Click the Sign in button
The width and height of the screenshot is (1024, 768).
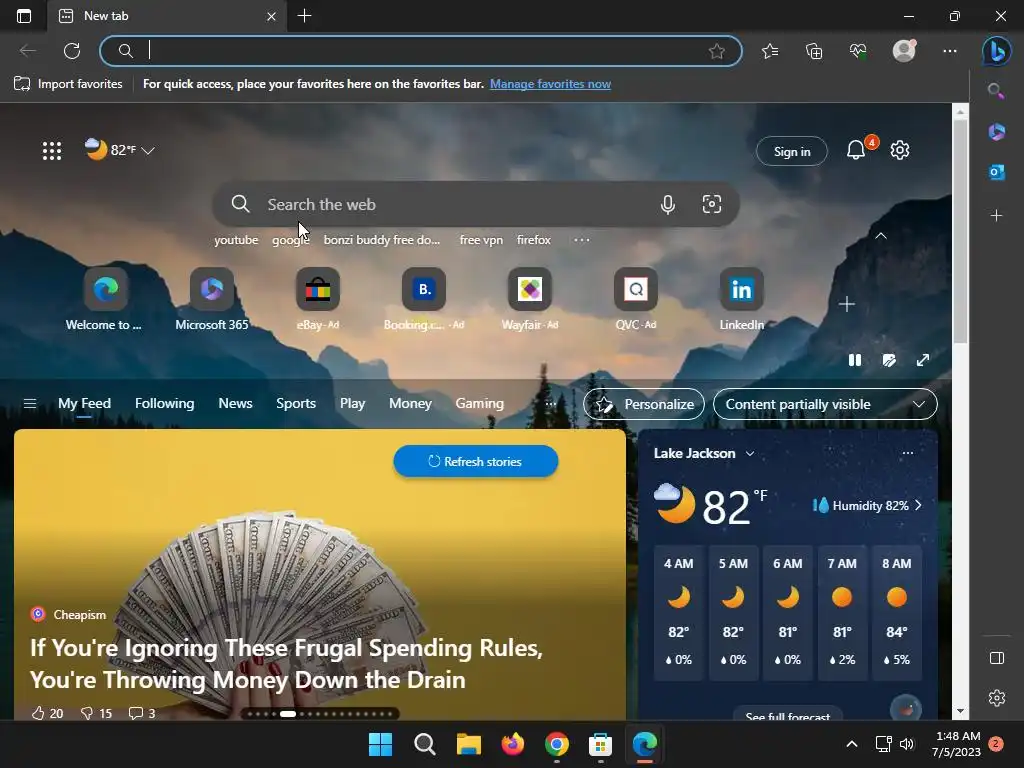(x=792, y=152)
